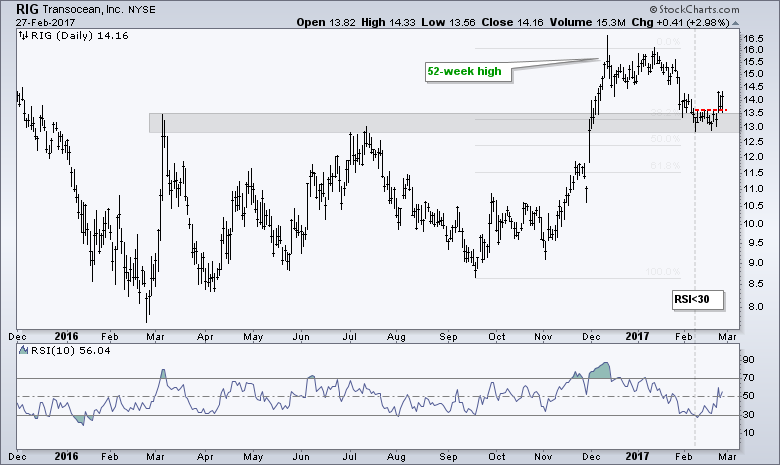780x465 pixels.
Task: Click the green overbought RSI area in December
Action: (602, 370)
